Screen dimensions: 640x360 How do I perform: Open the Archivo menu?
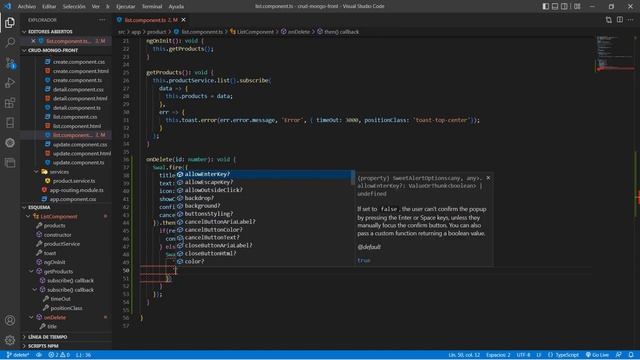click(x=27, y=7)
